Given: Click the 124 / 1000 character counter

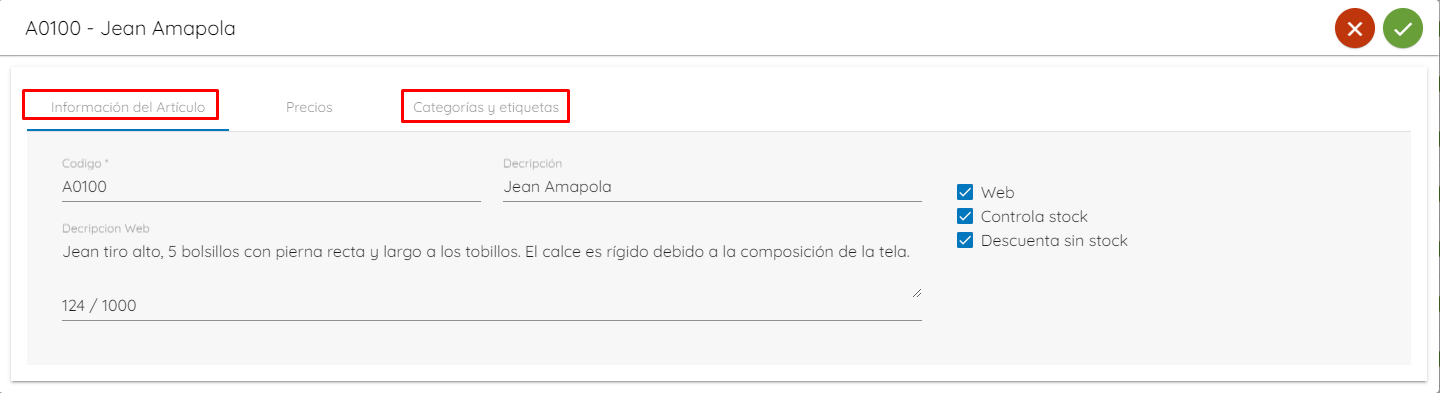Looking at the screenshot, I should click(x=99, y=306).
